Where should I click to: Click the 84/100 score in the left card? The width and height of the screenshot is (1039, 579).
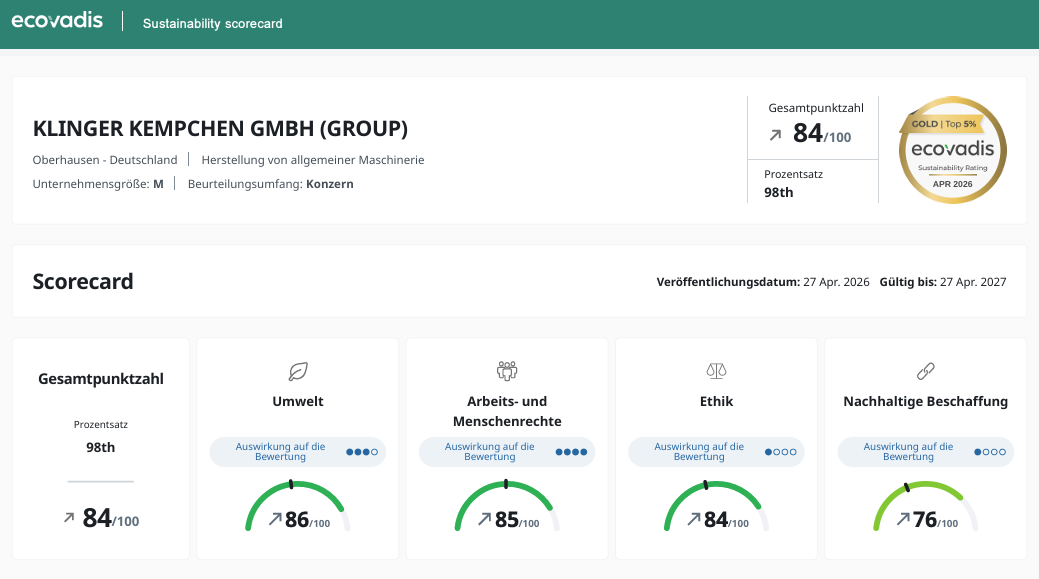click(x=111, y=518)
